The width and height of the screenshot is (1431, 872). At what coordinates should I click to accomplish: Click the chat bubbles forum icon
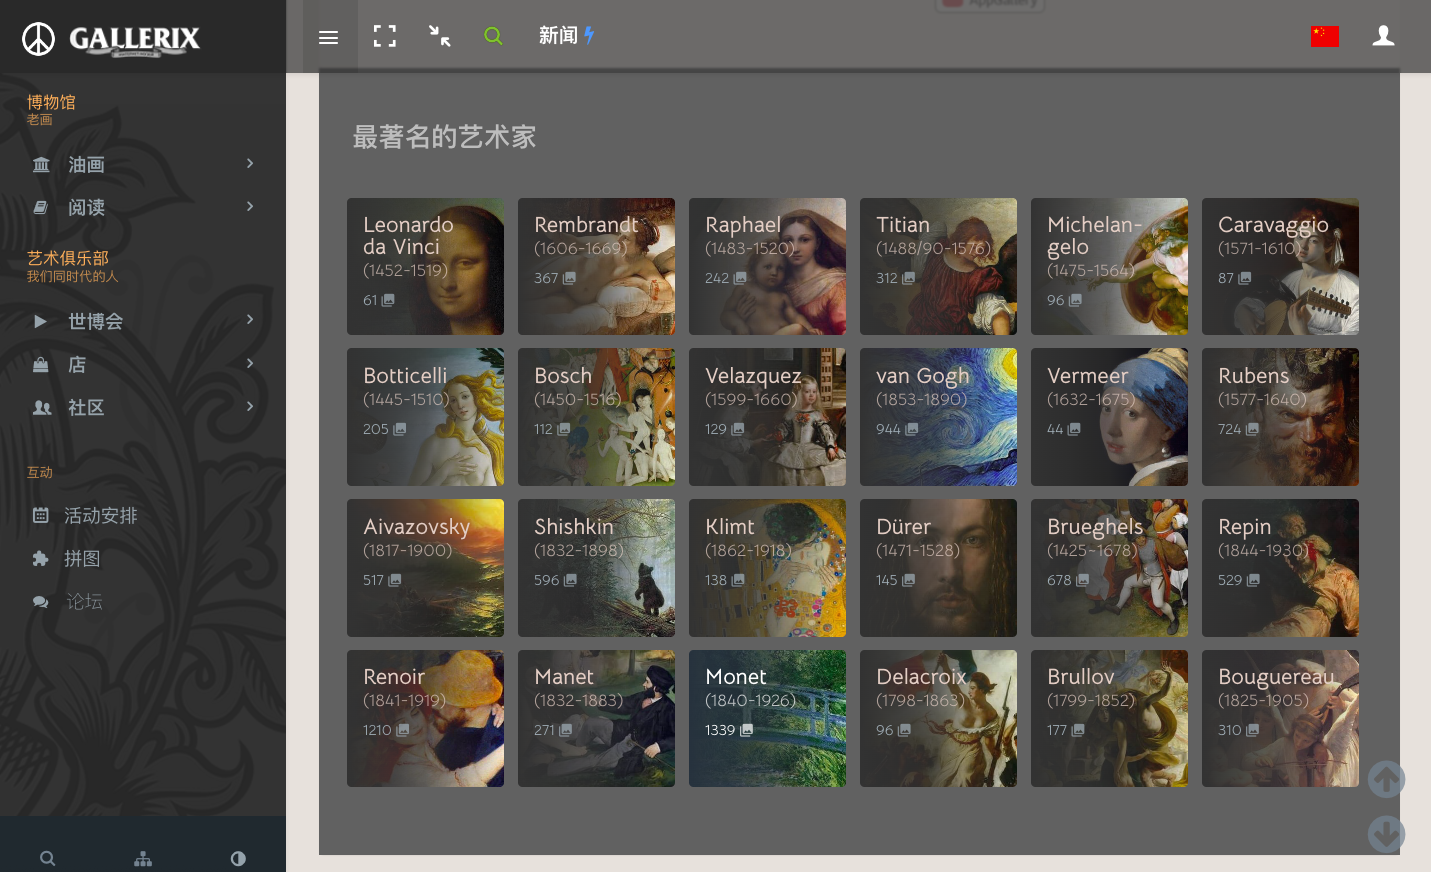[x=41, y=601]
